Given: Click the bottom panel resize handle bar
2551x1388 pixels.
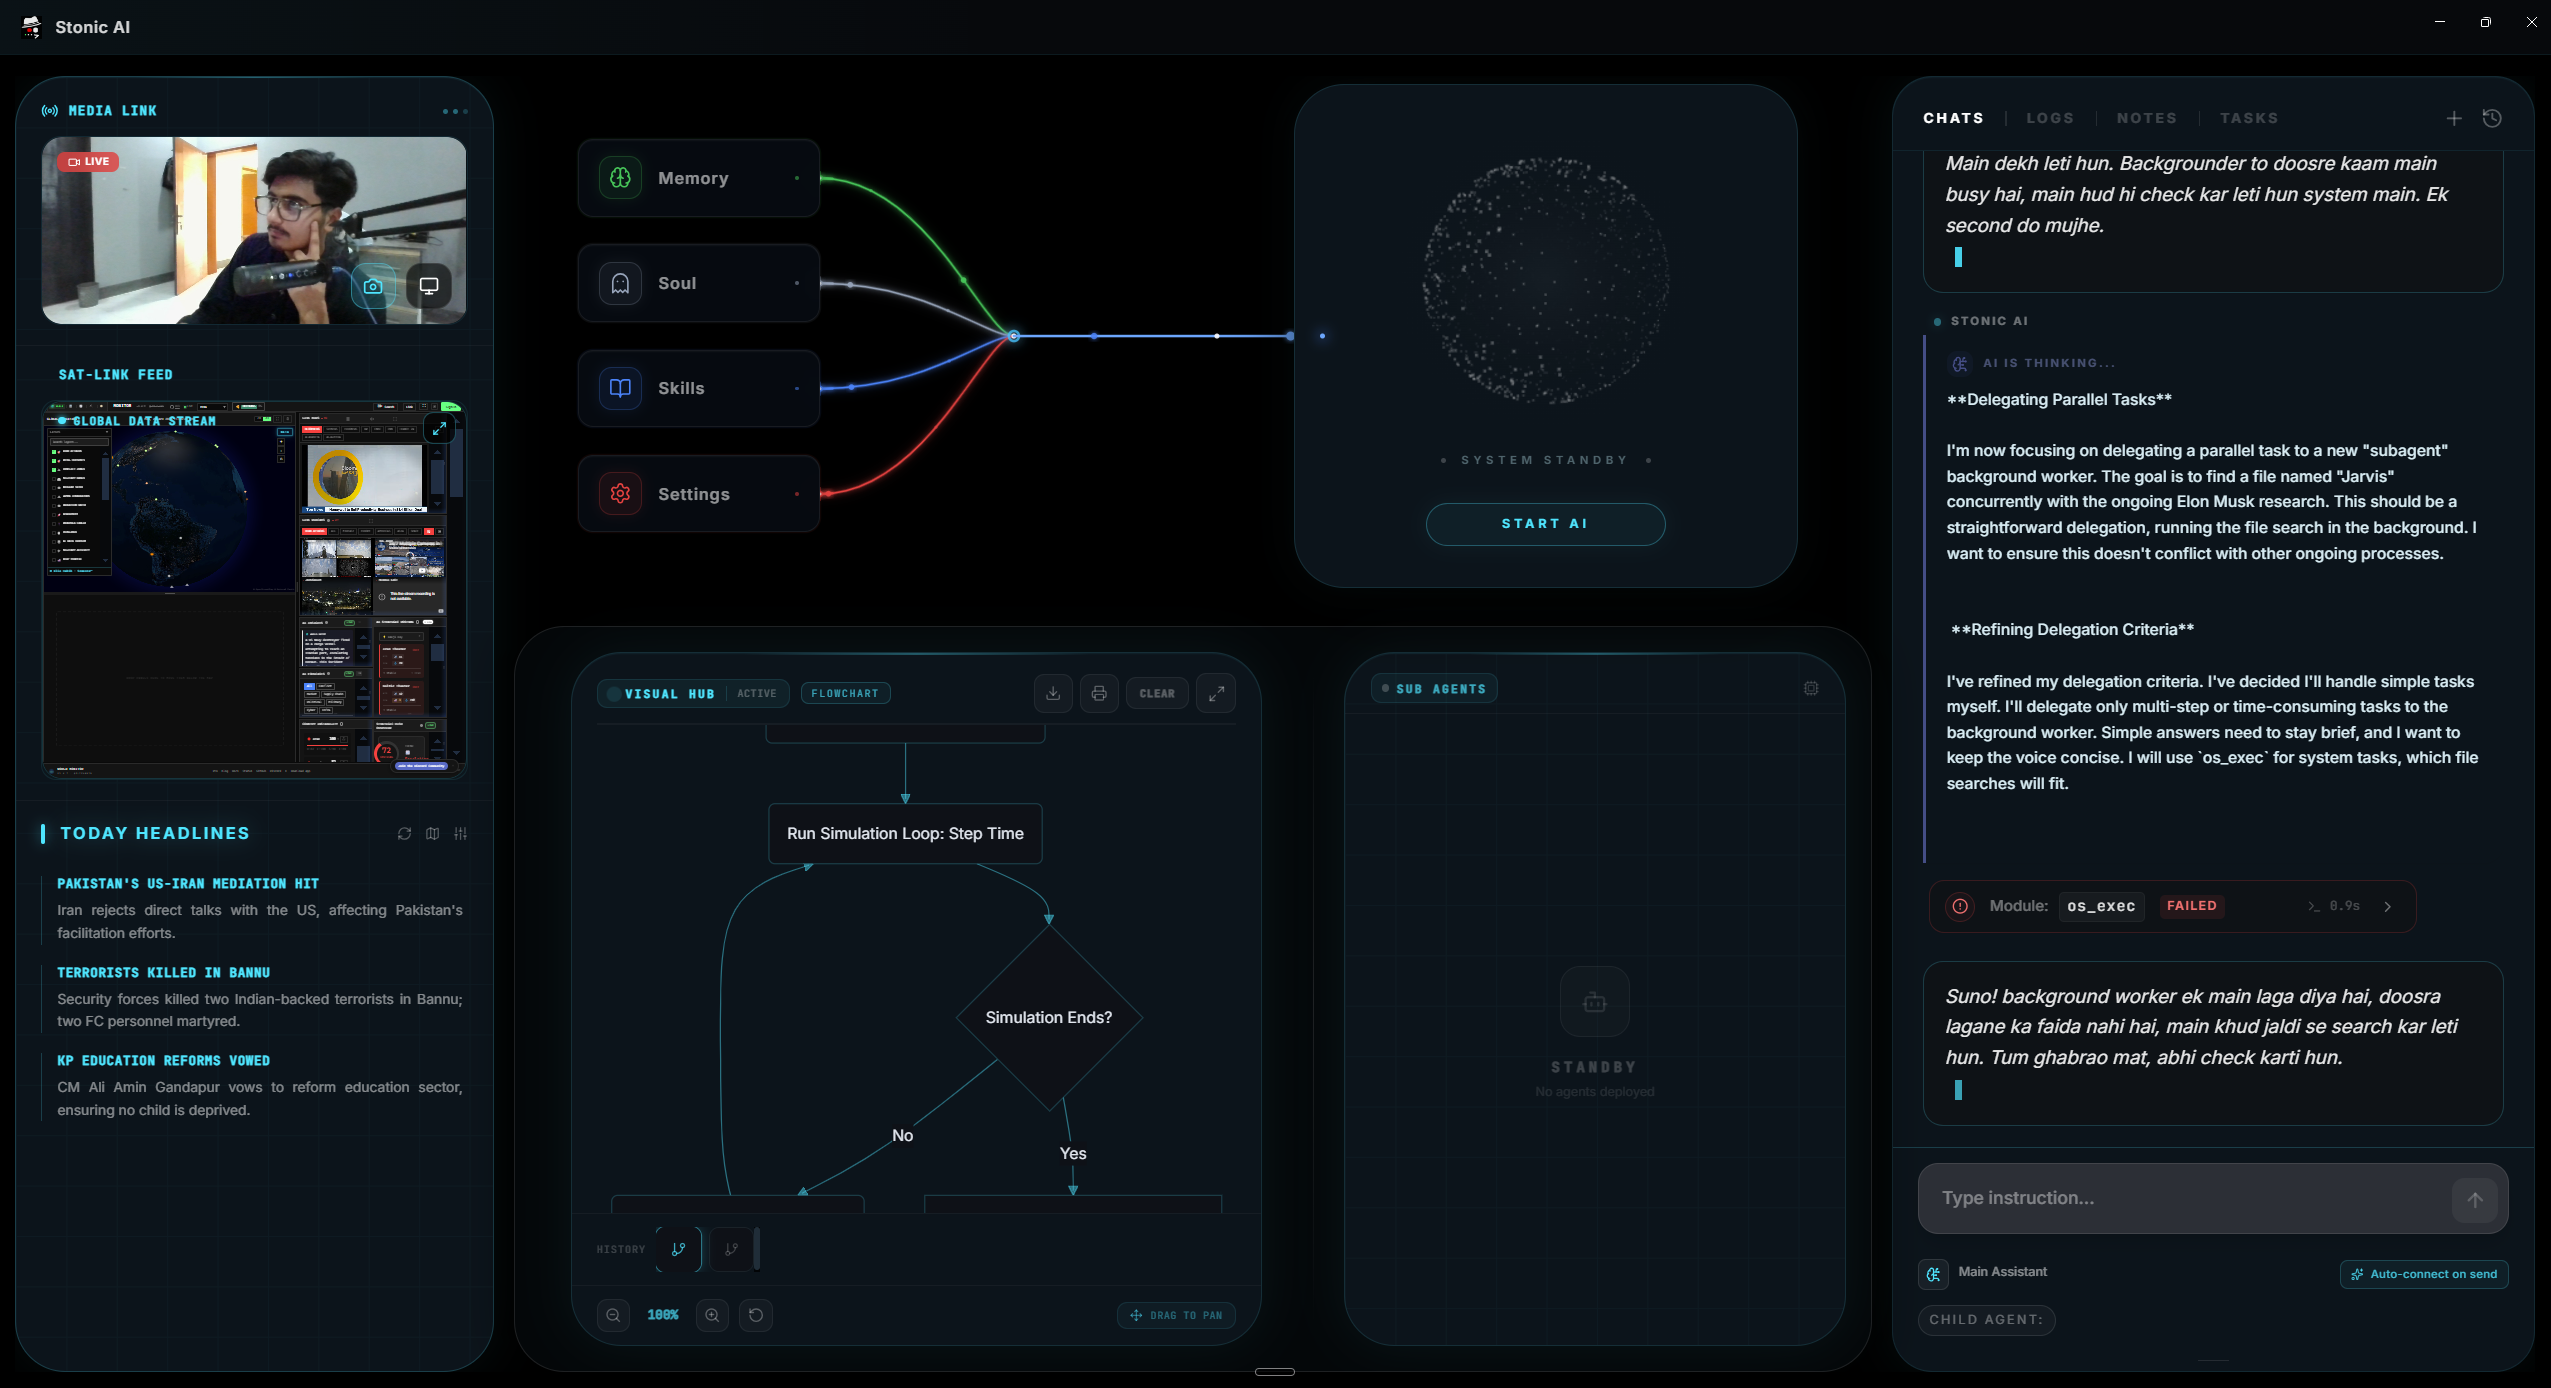Looking at the screenshot, I should pos(1275,1372).
